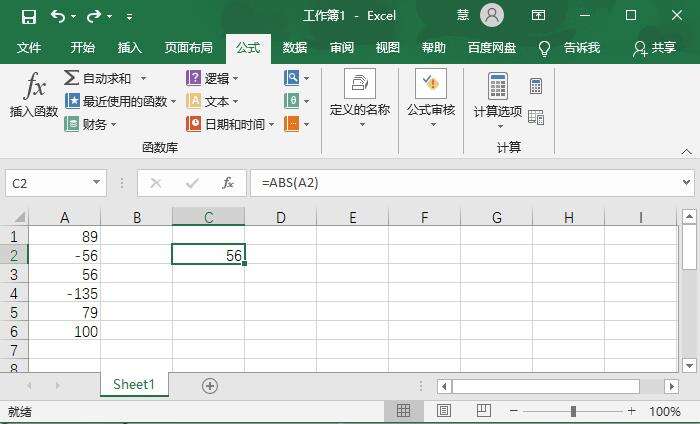Screen dimensions: 700x424
Task: Open the 财务 functions dropdown
Action: (x=90, y=124)
